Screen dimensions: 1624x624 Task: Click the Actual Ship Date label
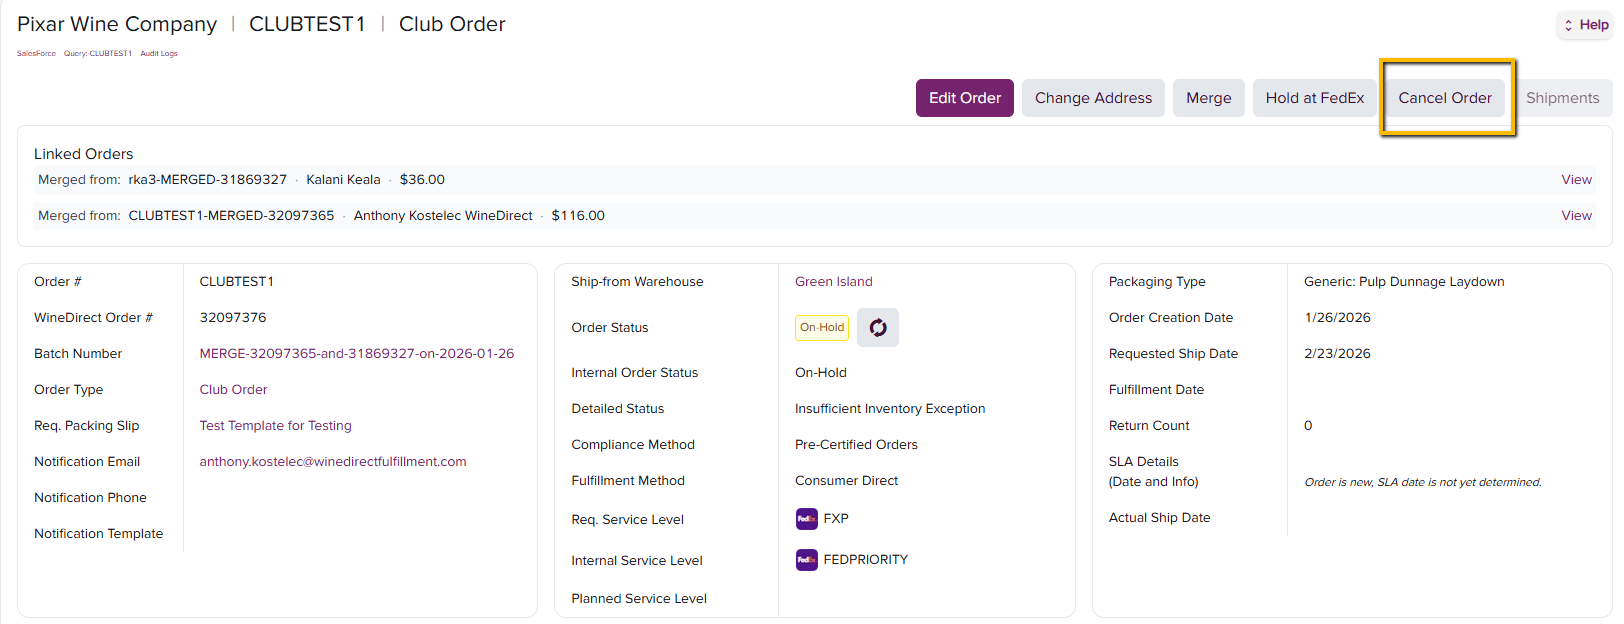1160,518
